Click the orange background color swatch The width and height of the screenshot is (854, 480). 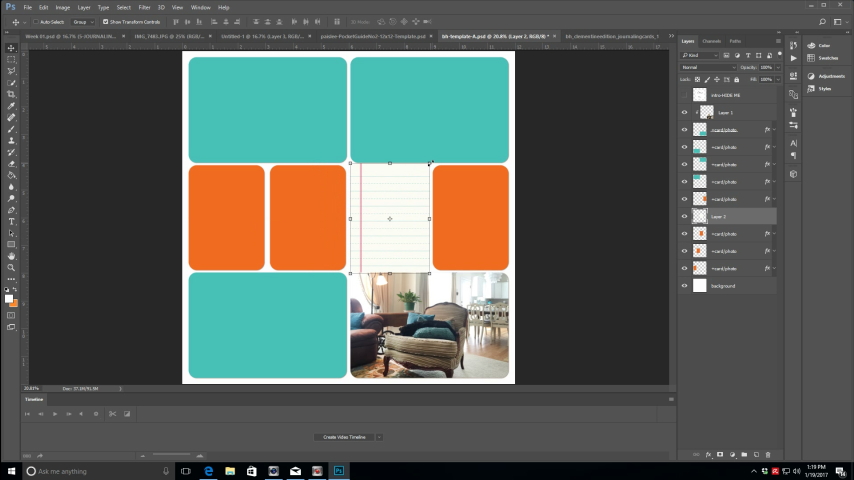[x=15, y=303]
